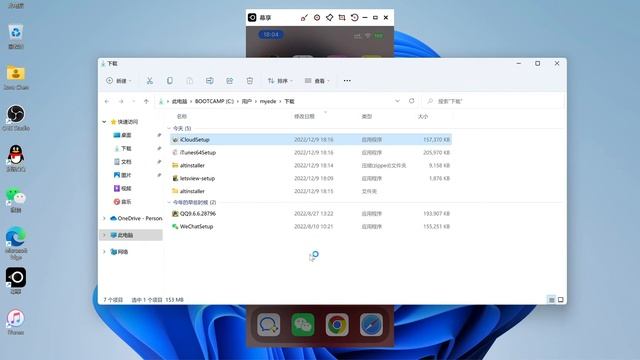Go up one folder with Up arrow
The width and height of the screenshot is (640, 360).
coord(146,101)
